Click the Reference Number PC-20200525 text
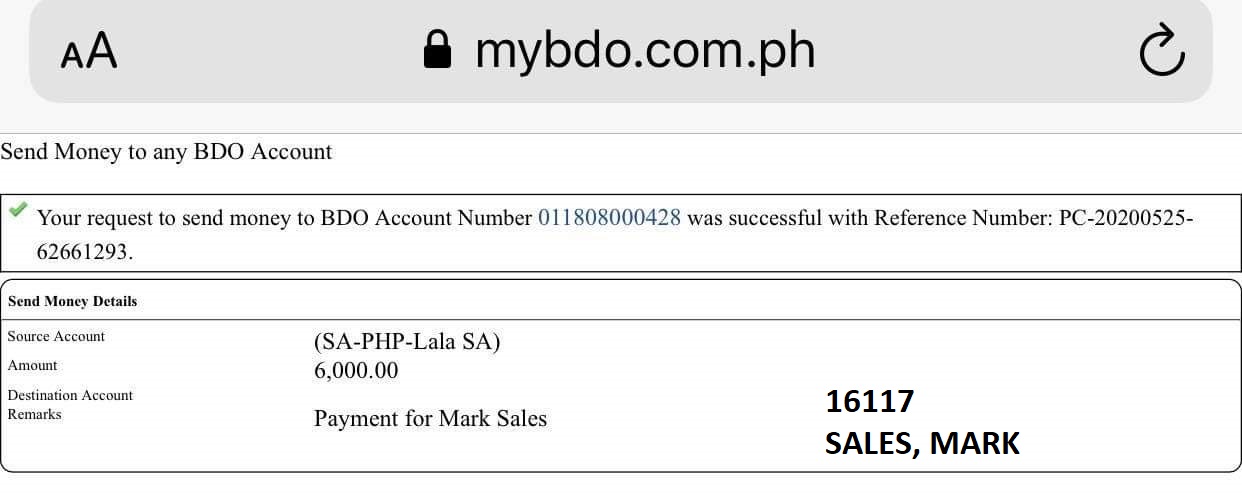Image resolution: width=1242 pixels, height=495 pixels. [x=1126, y=218]
